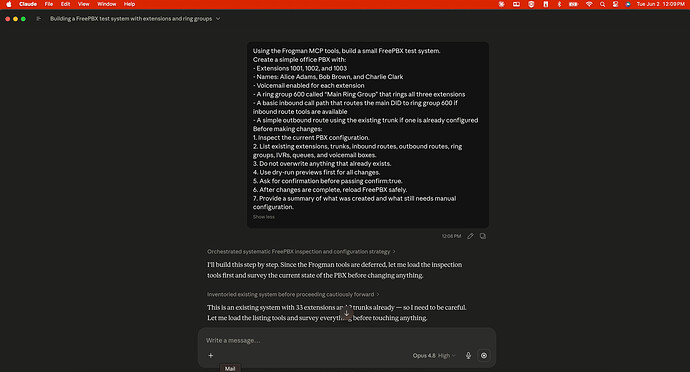The height and width of the screenshot is (372, 690).
Task: Copy the user message to clipboard
Action: point(483,236)
